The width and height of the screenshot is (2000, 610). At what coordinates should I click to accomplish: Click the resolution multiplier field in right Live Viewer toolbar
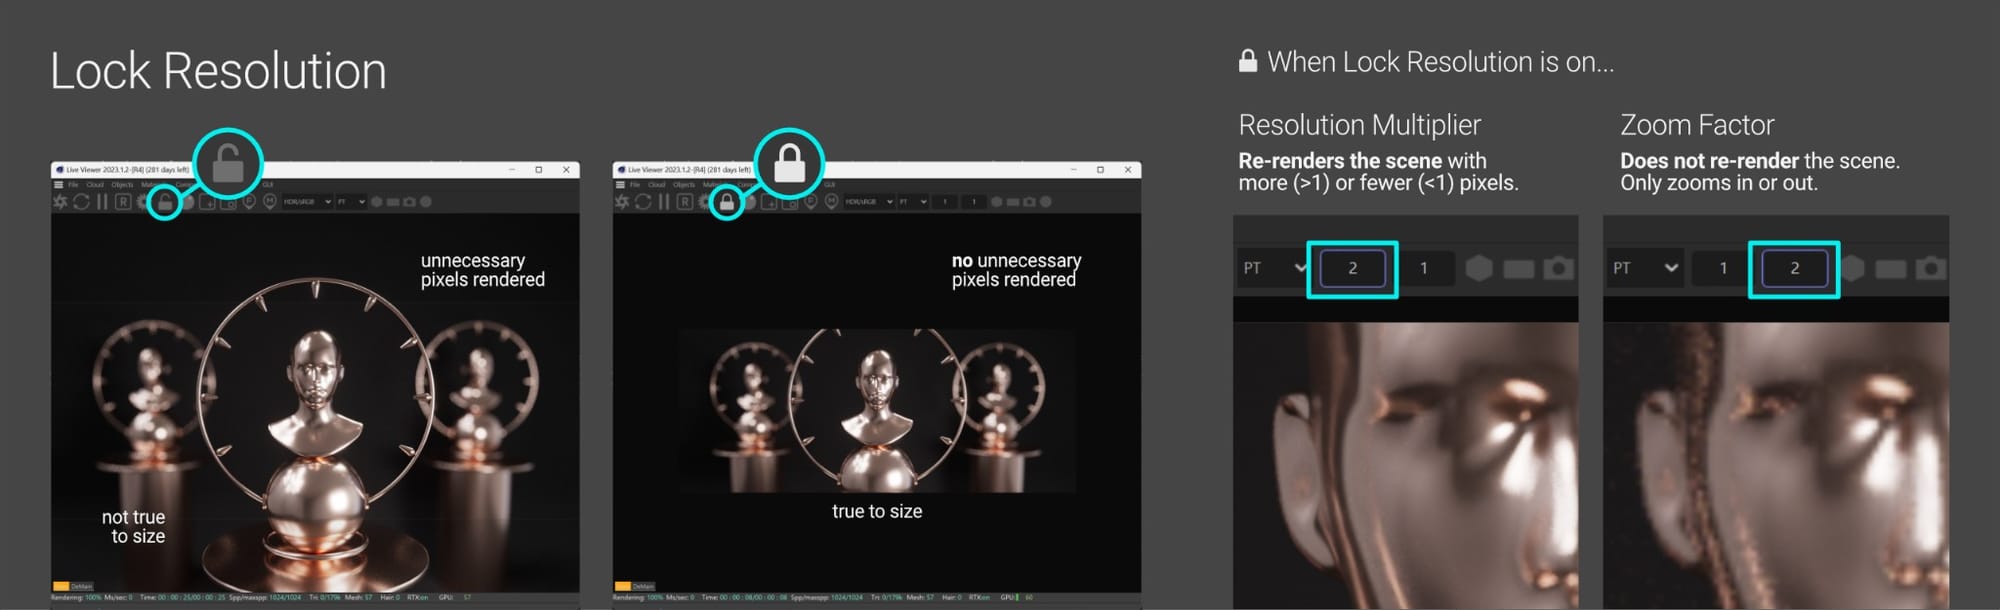(x=945, y=202)
